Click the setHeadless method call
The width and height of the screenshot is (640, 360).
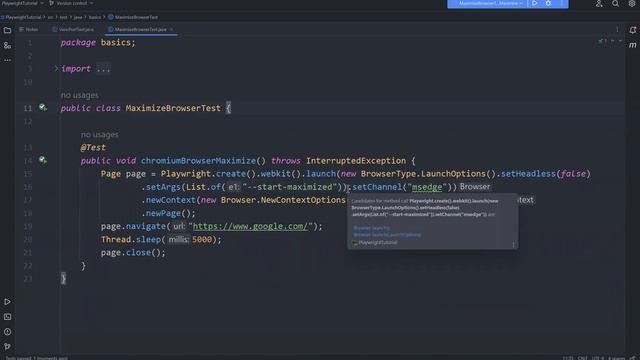click(x=528, y=173)
